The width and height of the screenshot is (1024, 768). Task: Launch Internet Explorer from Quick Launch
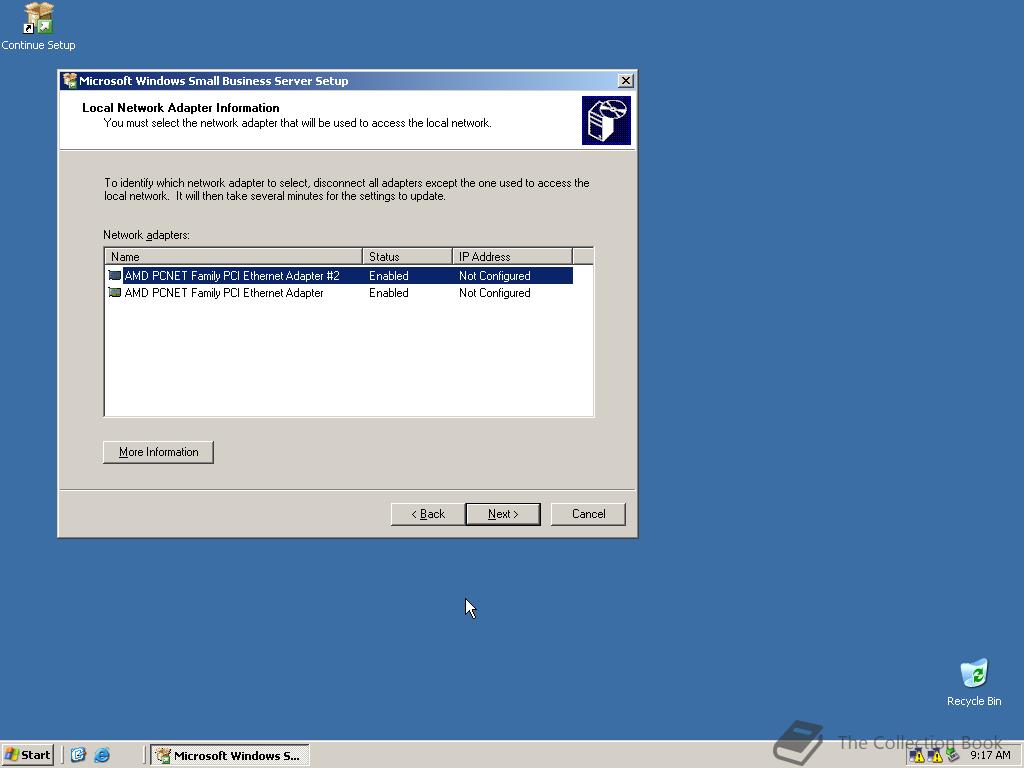click(102, 755)
